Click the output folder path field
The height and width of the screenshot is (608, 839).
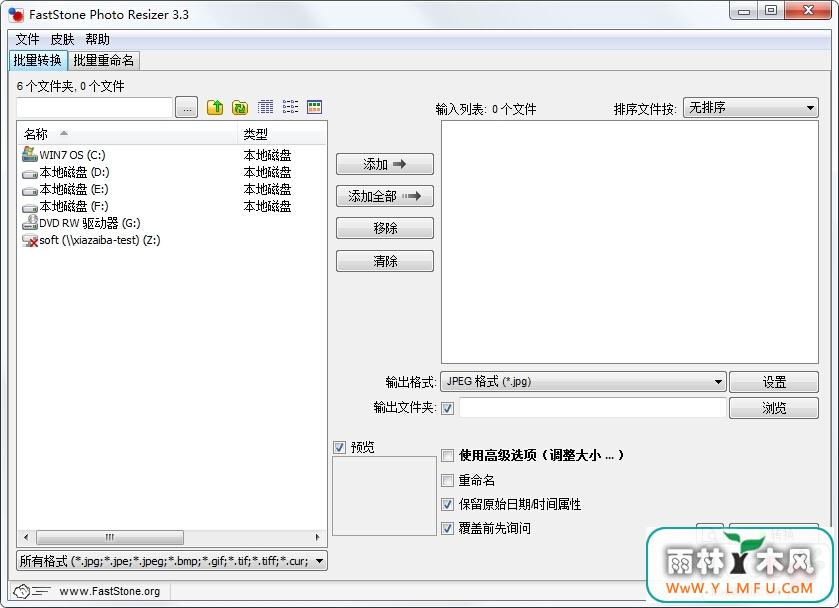pyautogui.click(x=592, y=408)
